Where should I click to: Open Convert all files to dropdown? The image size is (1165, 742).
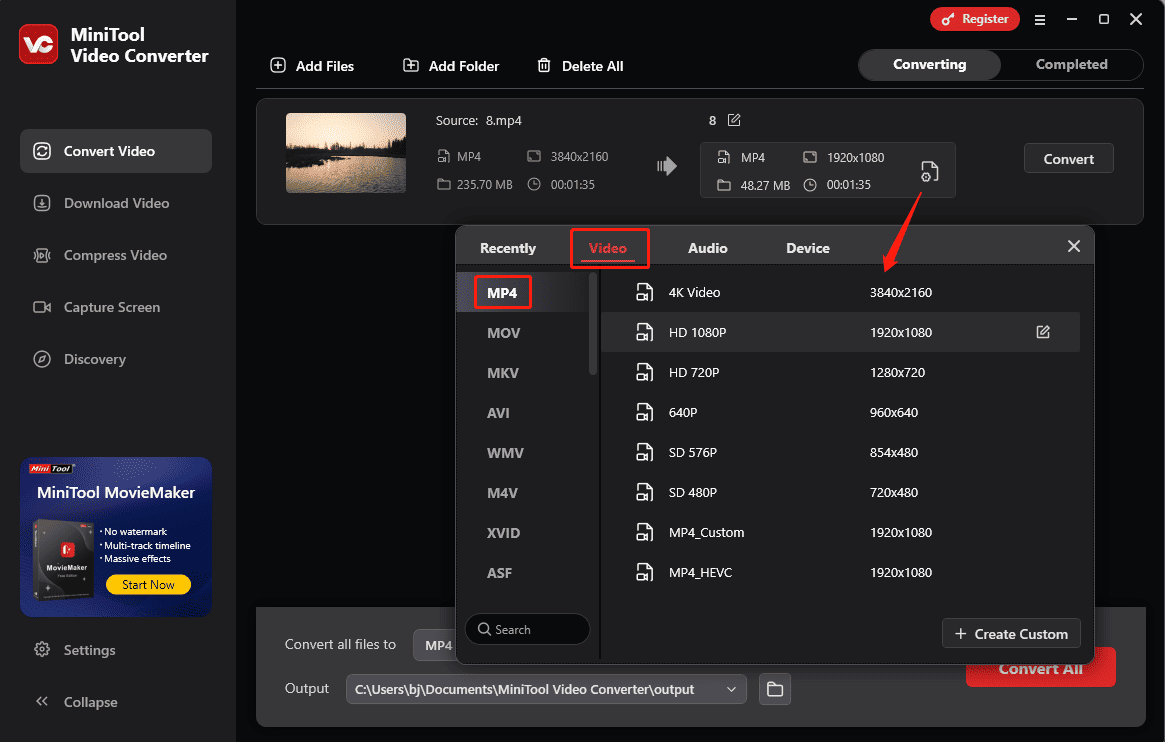(x=435, y=645)
